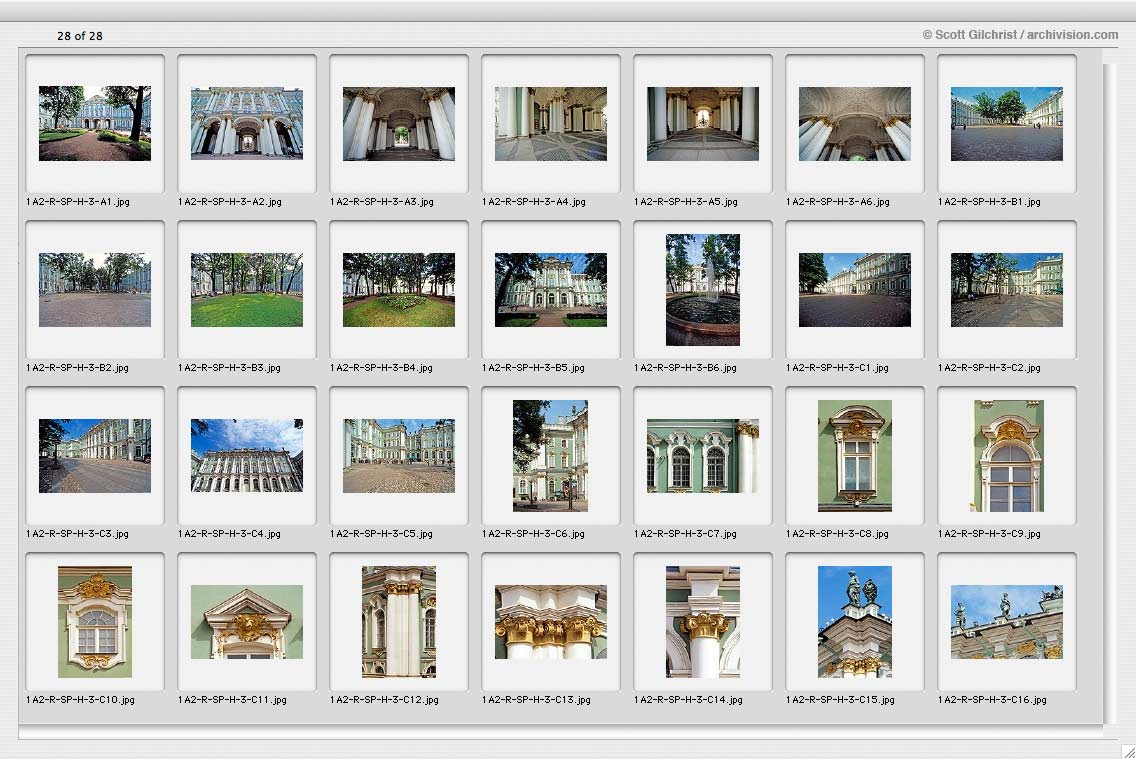The height and width of the screenshot is (759, 1136).
Task: Select thumbnail 1A2-R-SP-H-3-C14.jpg
Action: 703,621
